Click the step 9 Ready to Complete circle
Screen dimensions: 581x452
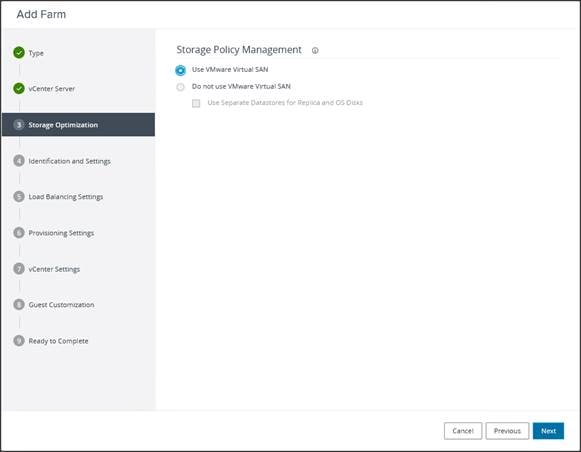(19, 340)
